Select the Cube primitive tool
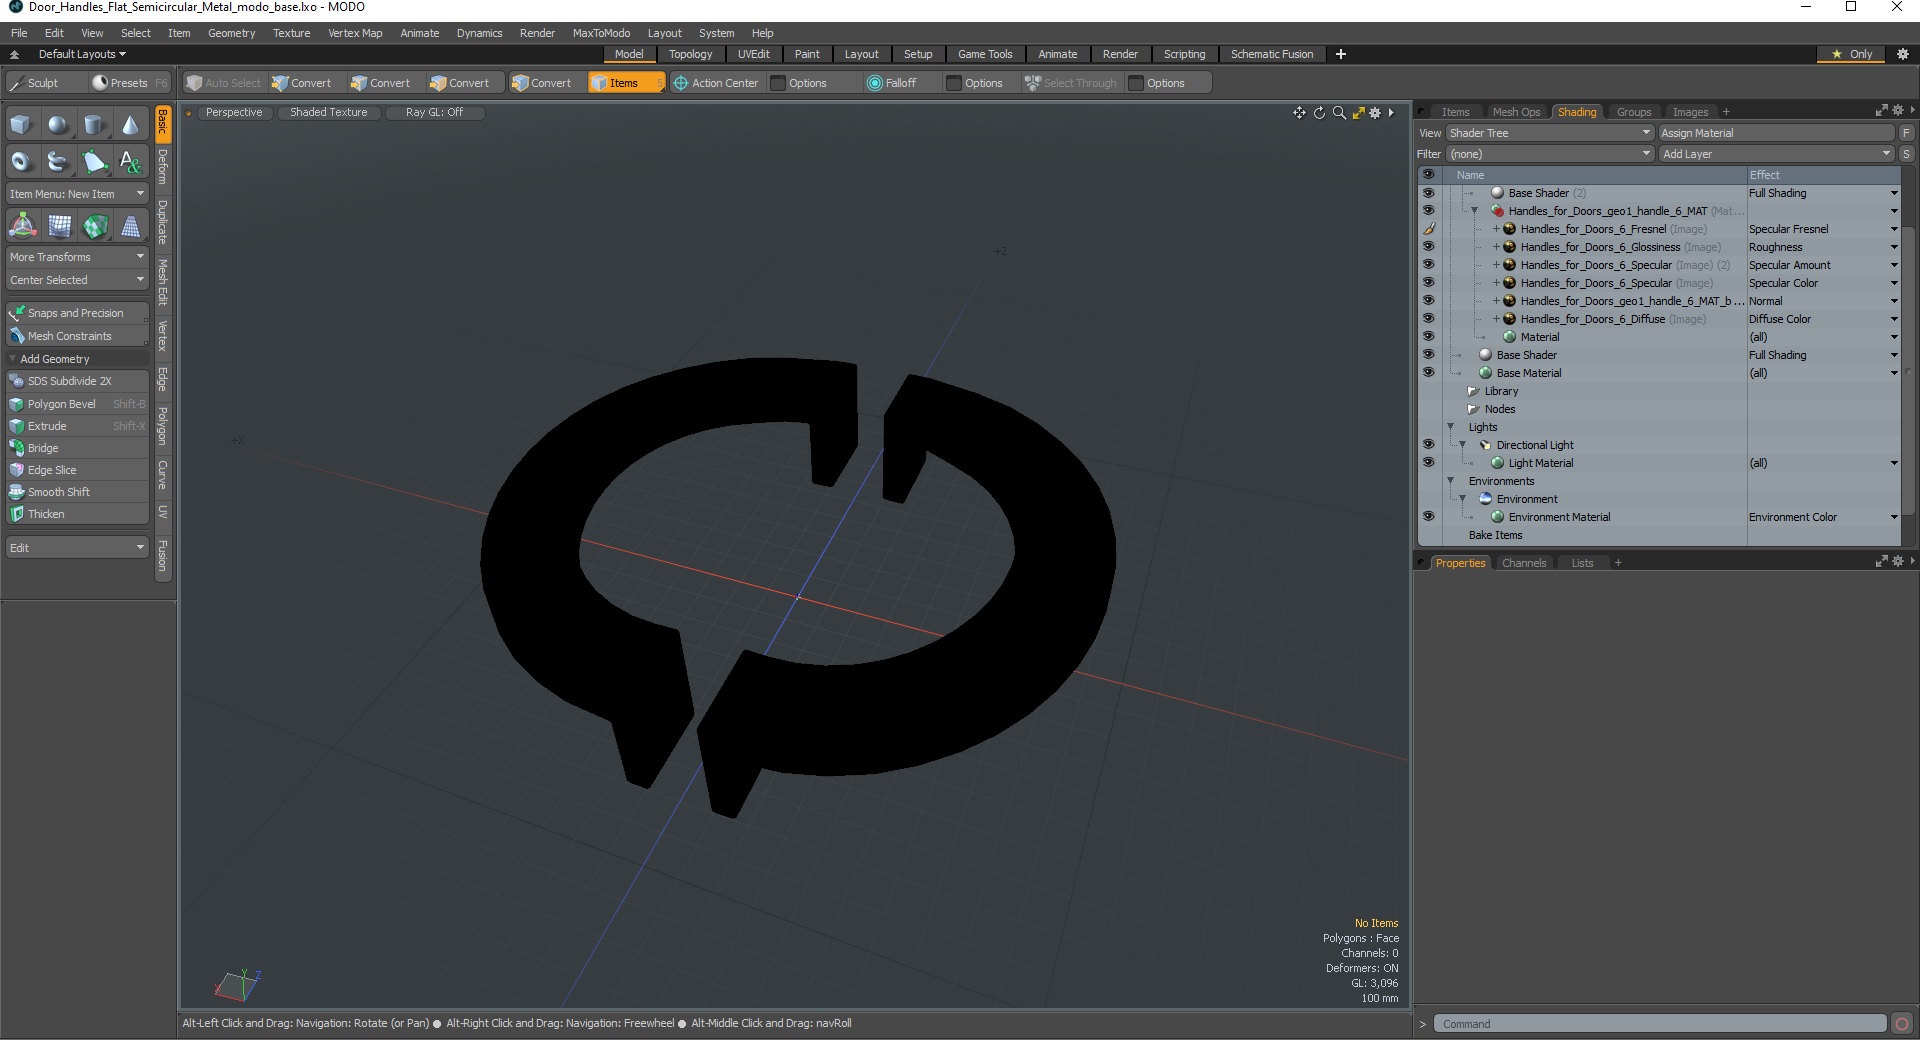The height and width of the screenshot is (1040, 1920). click(x=22, y=125)
